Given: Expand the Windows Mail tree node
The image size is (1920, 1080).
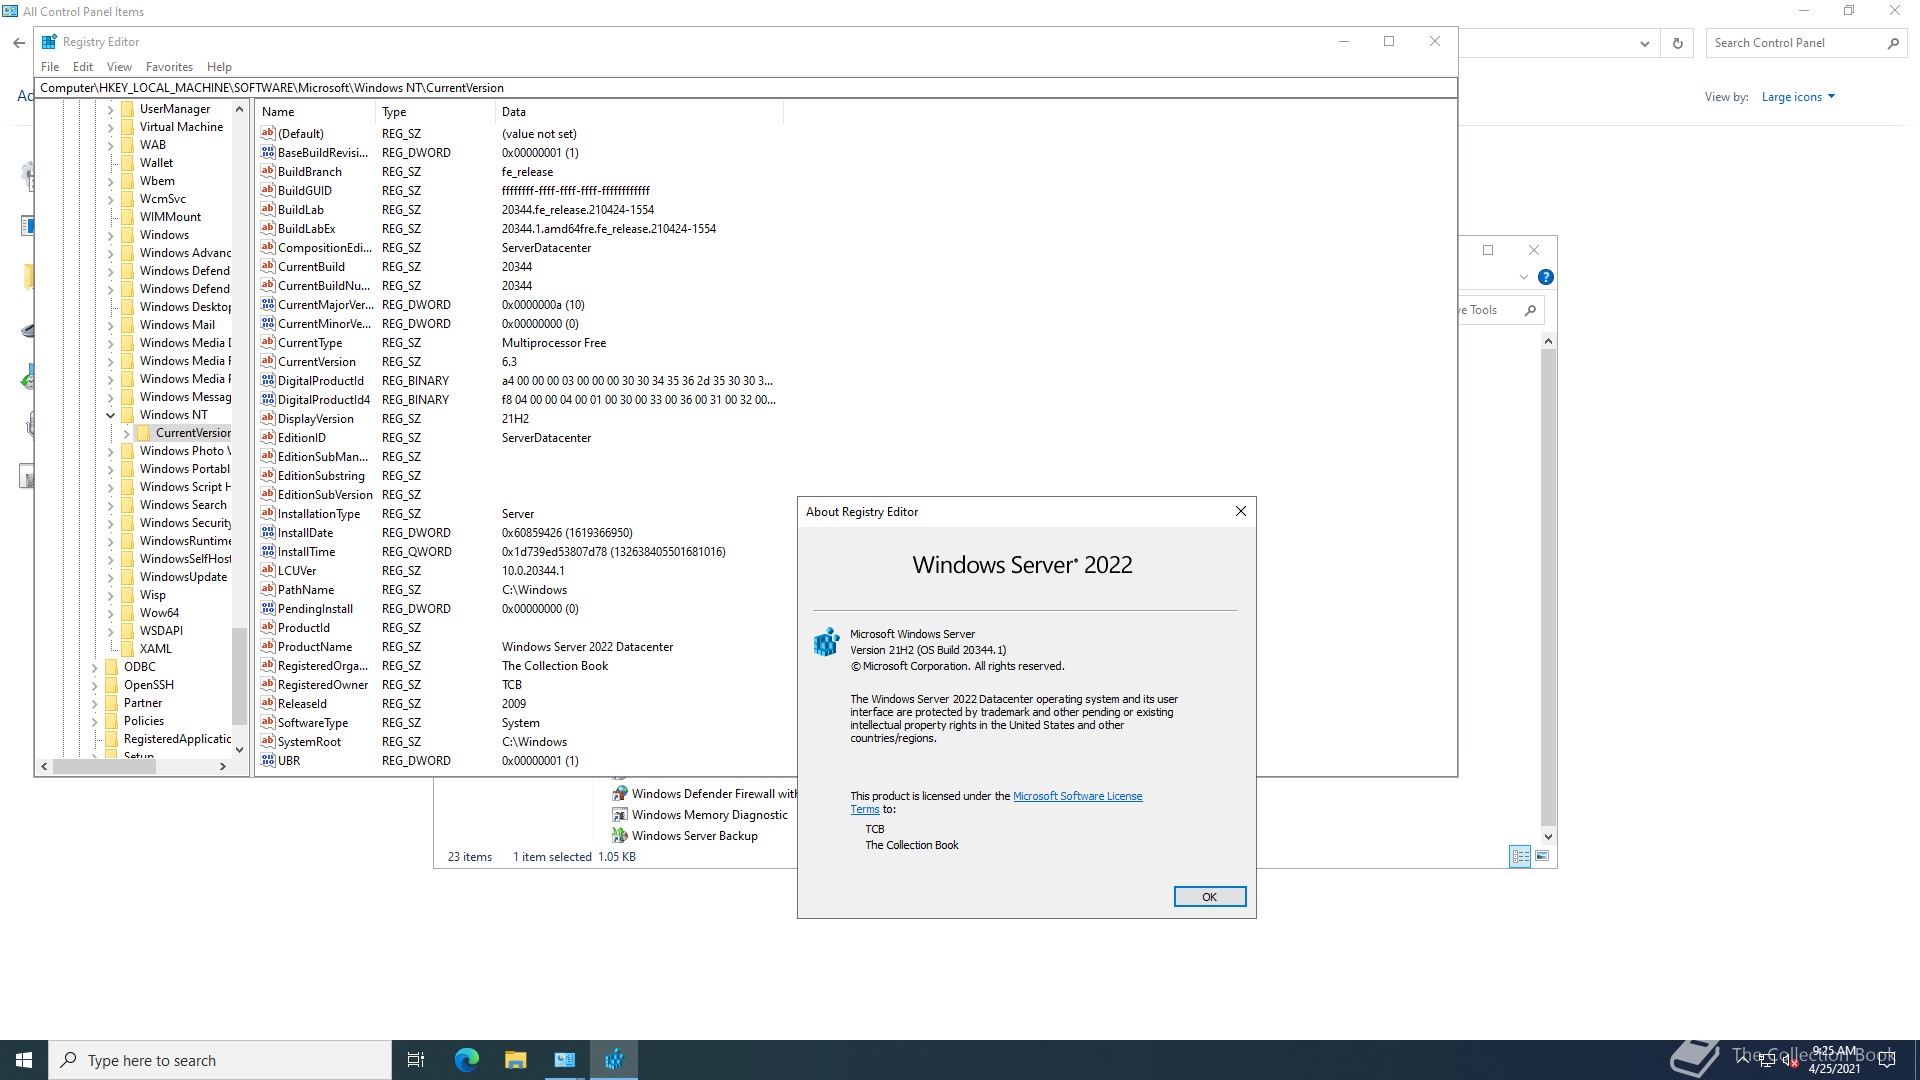Looking at the screenshot, I should click(110, 325).
